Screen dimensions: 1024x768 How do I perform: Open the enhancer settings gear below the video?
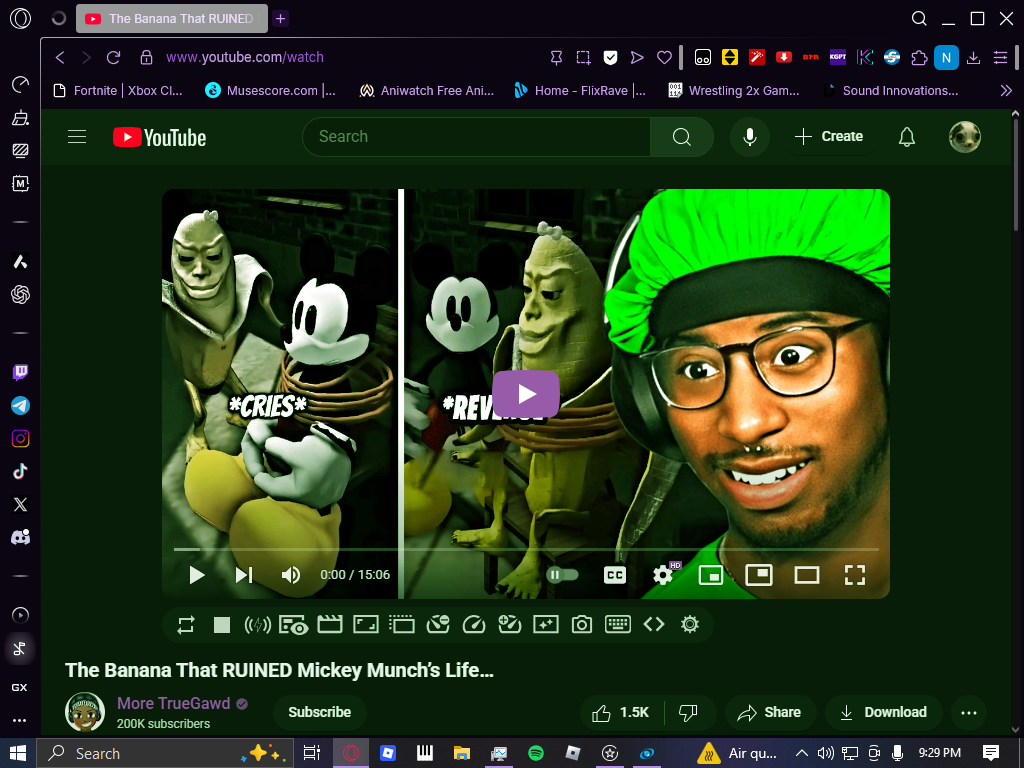690,625
